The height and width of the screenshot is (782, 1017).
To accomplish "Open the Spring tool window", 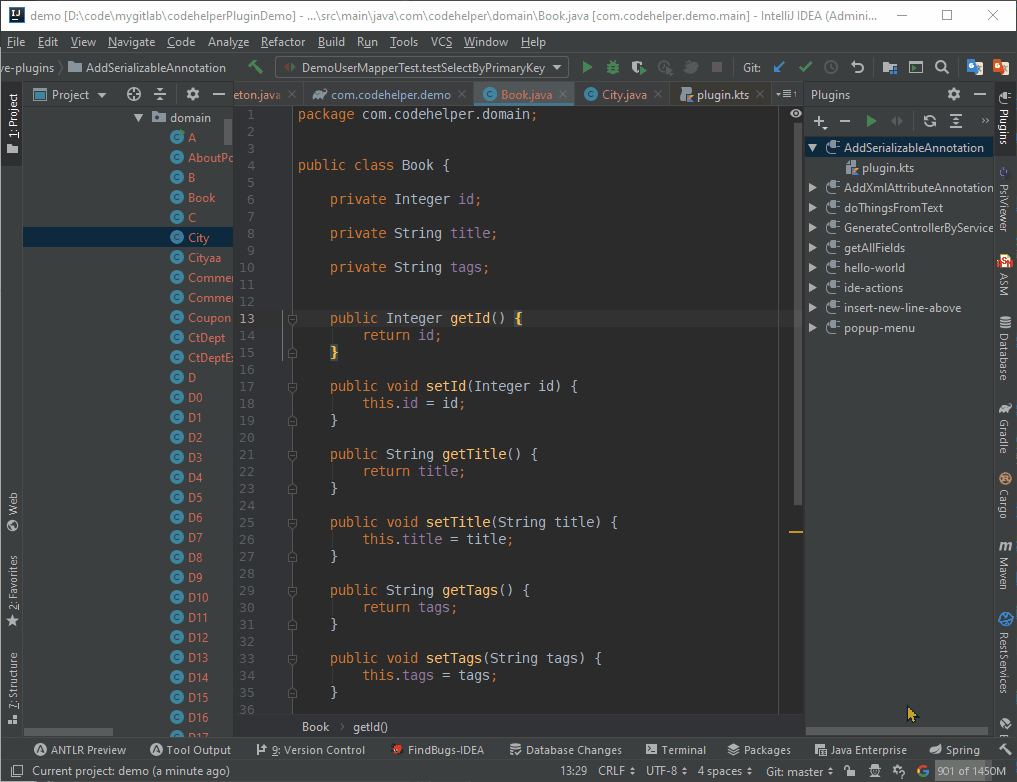I will point(954,750).
